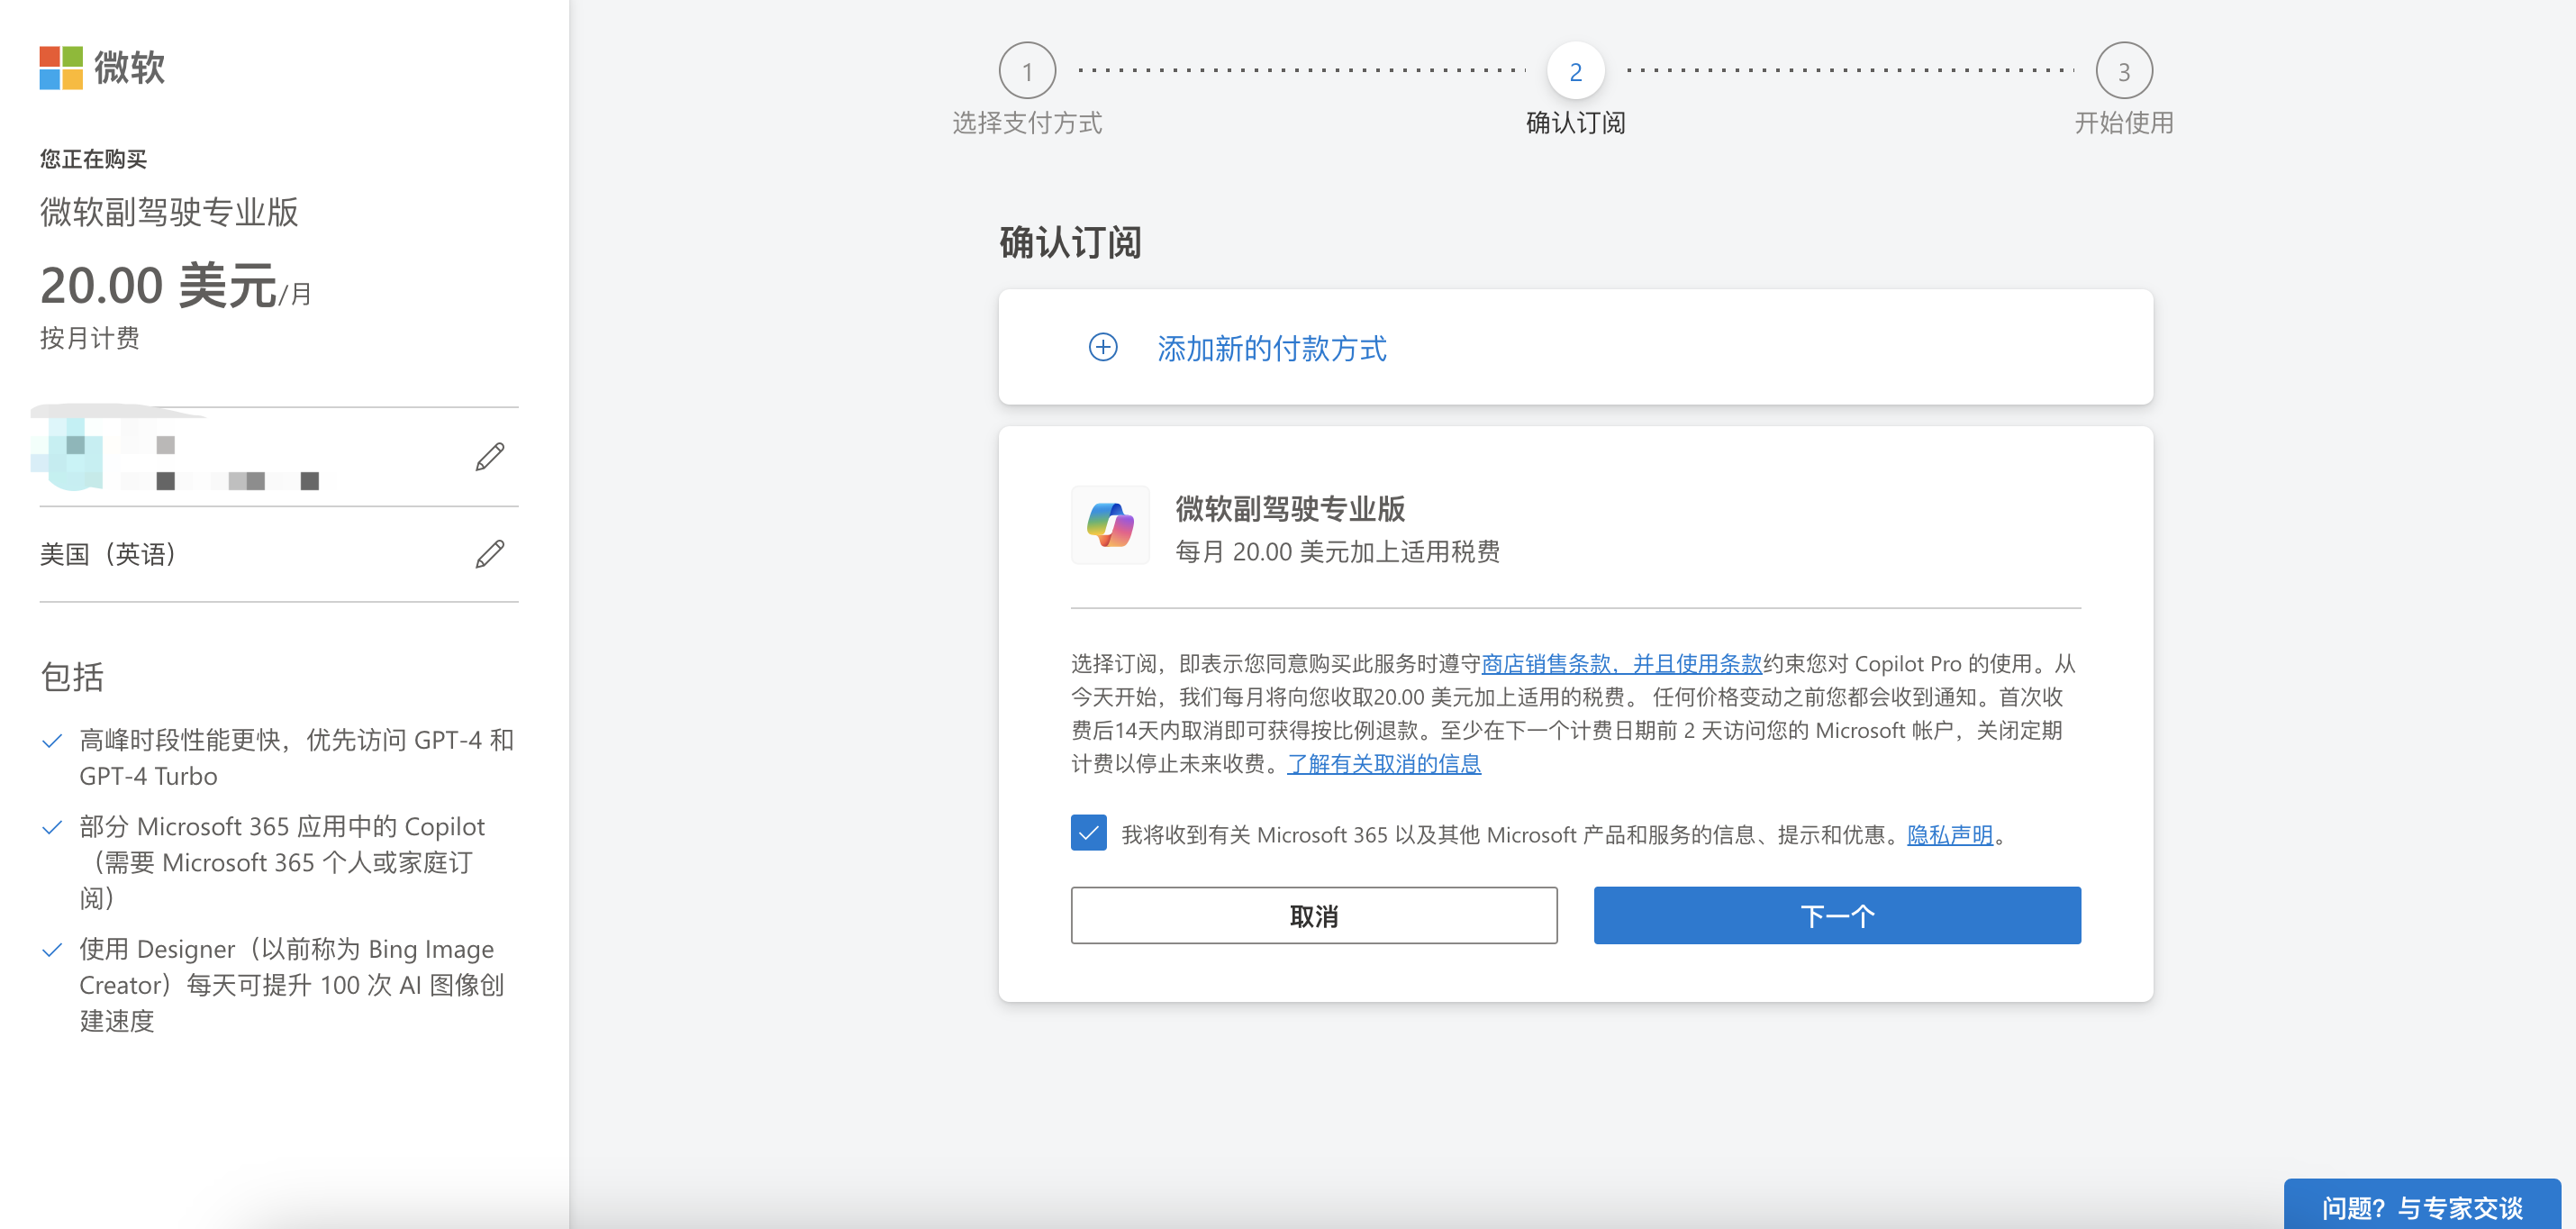Click the Copilot Pro product icon
The width and height of the screenshot is (2576, 1229).
[1110, 525]
